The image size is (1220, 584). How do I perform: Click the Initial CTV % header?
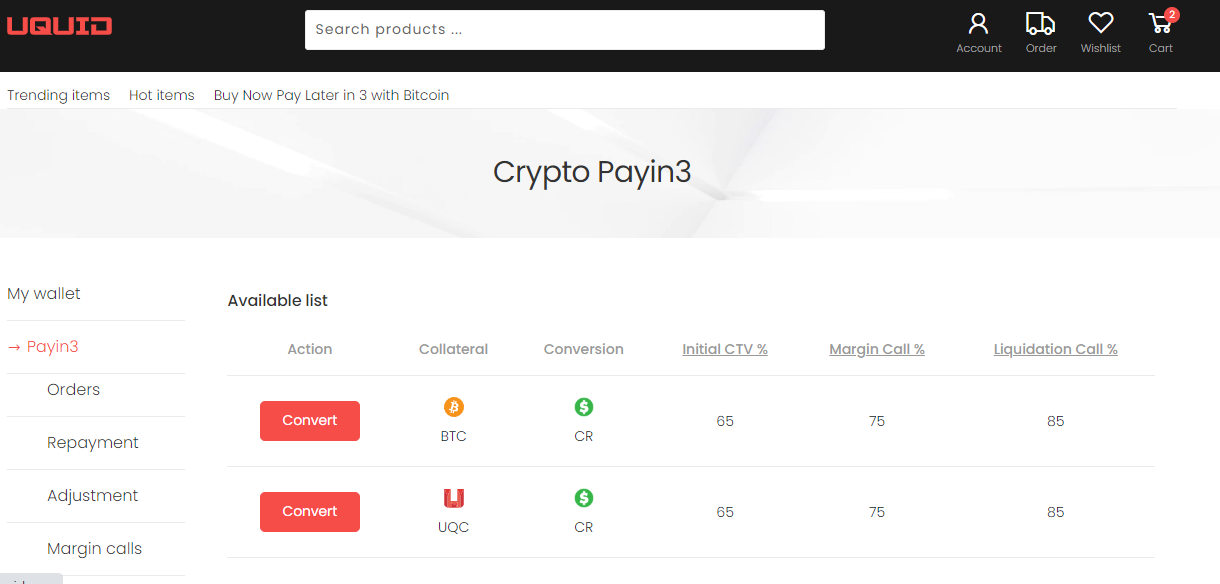click(x=725, y=349)
